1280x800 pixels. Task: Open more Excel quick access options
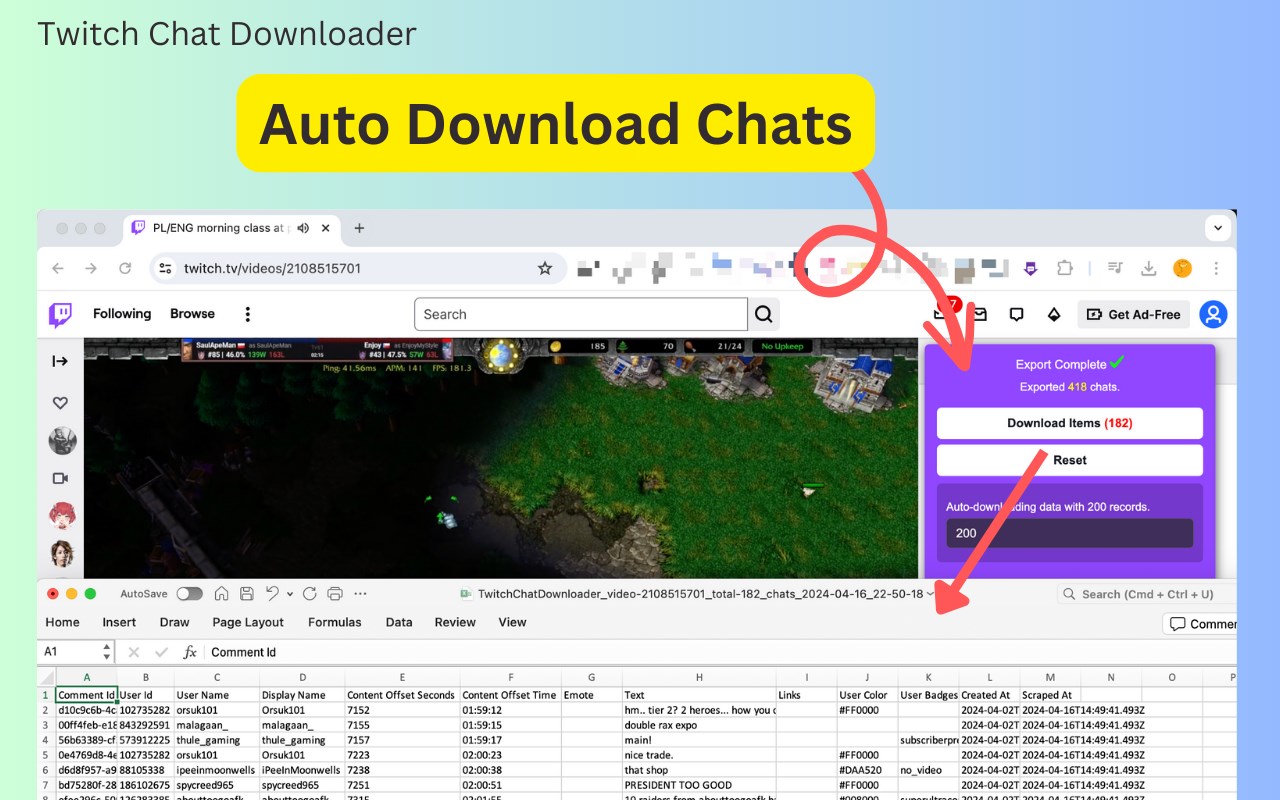coord(361,594)
